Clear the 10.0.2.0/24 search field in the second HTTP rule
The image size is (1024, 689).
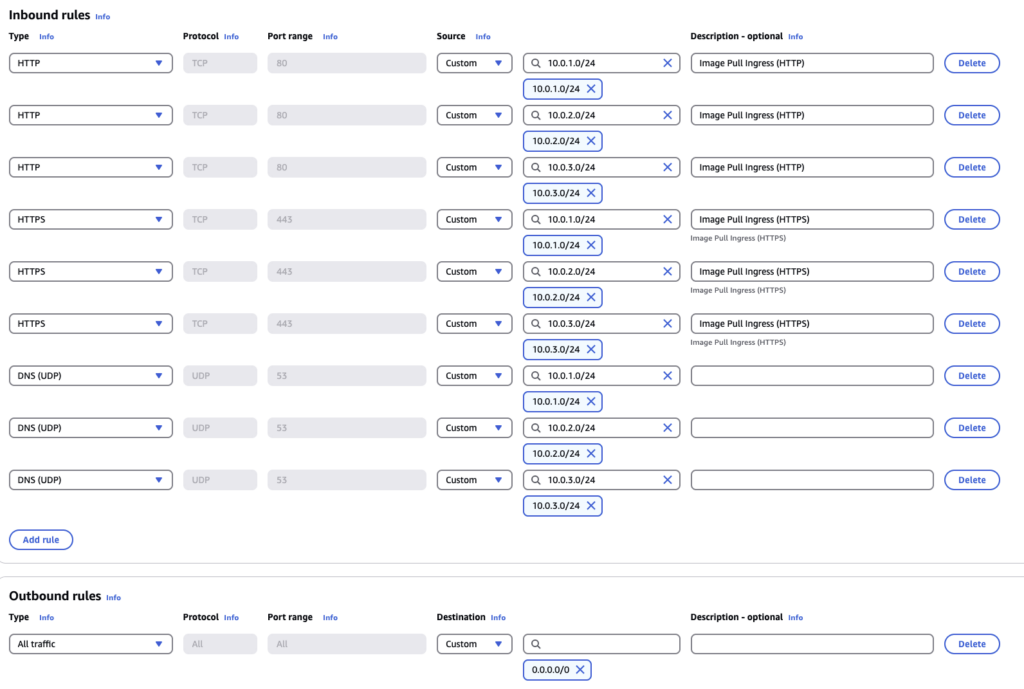point(667,115)
